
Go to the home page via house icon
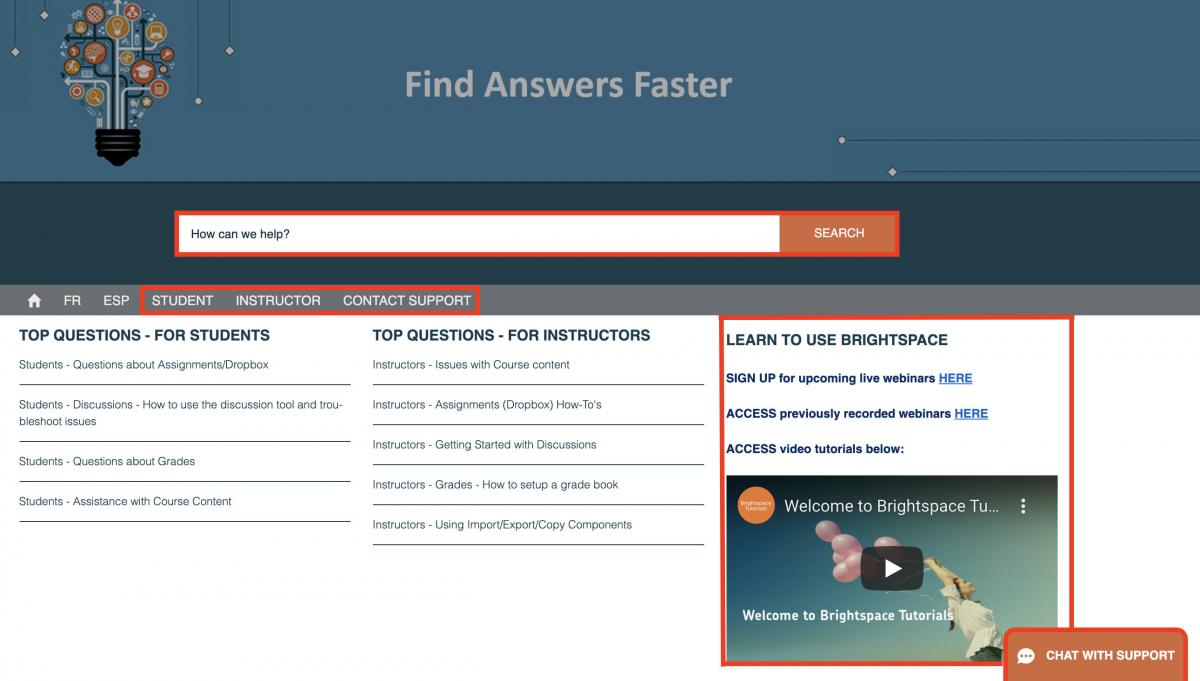click(34, 300)
